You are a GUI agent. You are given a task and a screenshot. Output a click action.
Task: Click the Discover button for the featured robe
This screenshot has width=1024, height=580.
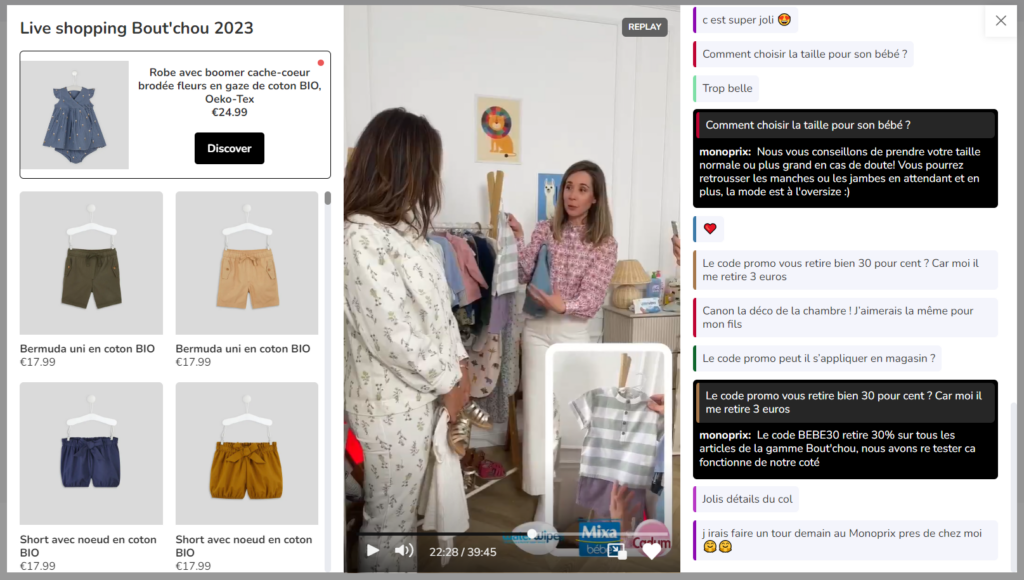coord(229,148)
